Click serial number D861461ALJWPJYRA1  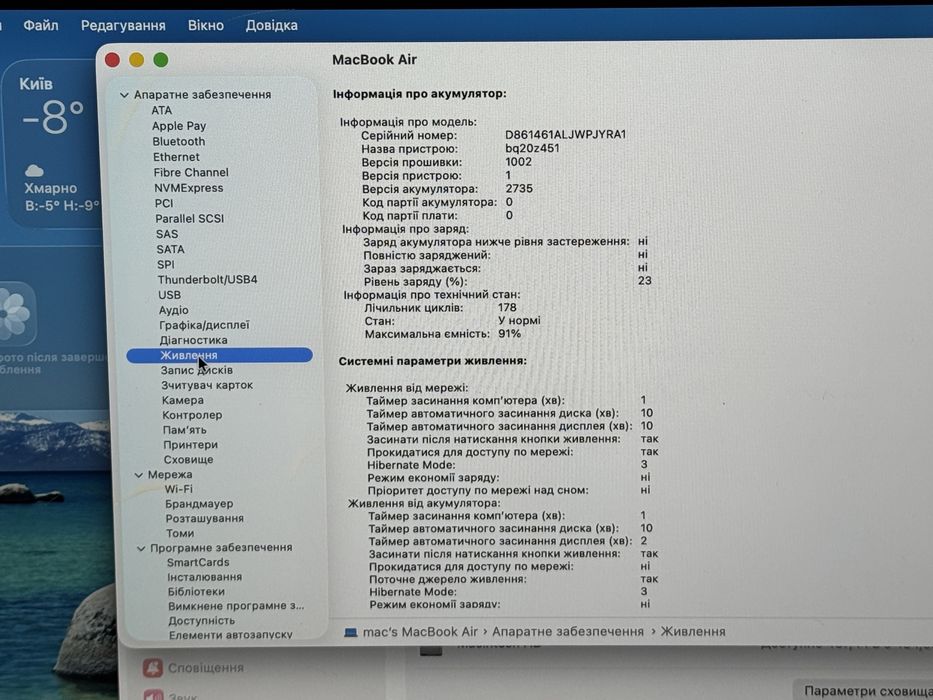point(565,135)
